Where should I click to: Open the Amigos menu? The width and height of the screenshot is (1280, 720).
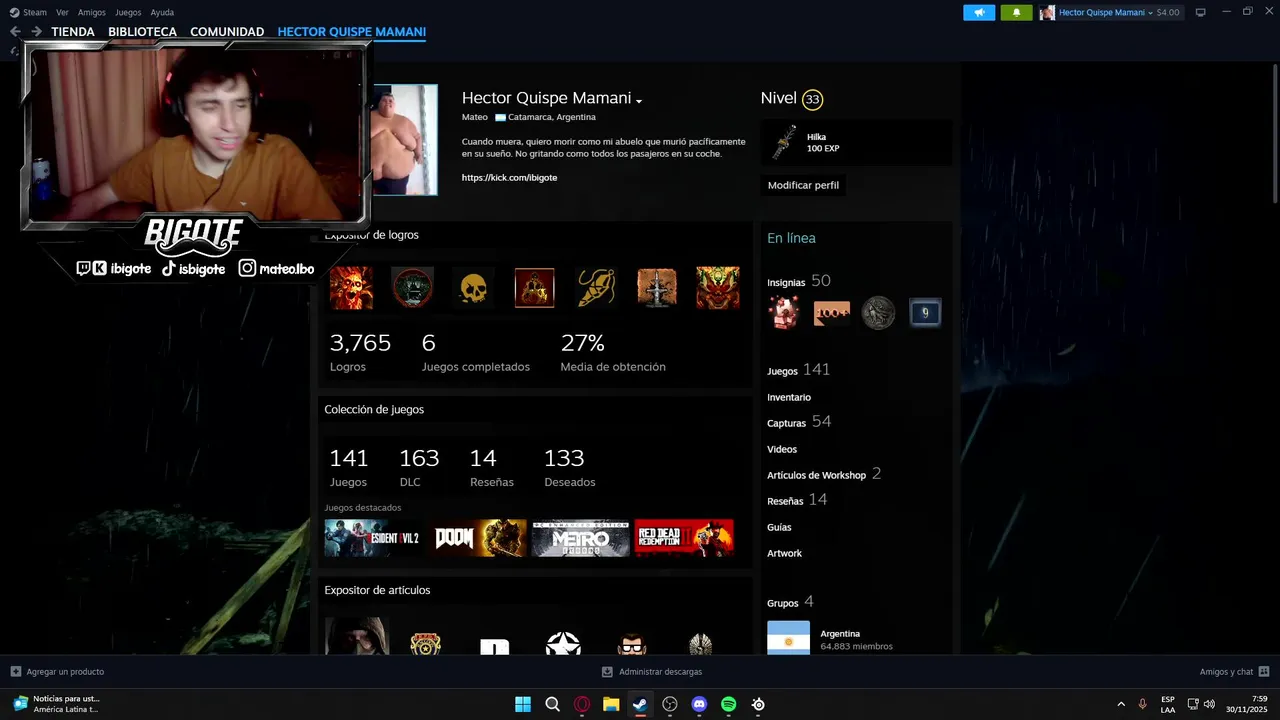coord(92,12)
